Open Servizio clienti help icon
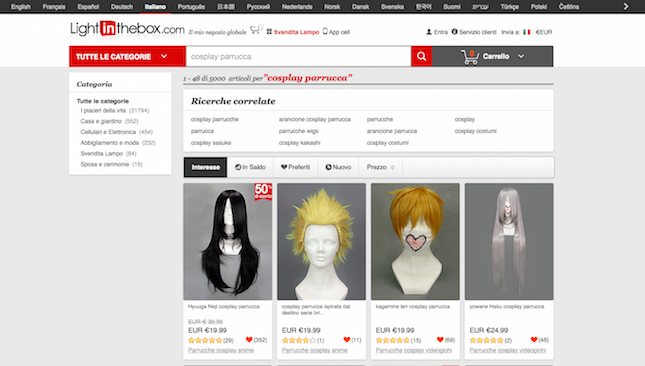The height and width of the screenshot is (366, 645). coord(455,32)
